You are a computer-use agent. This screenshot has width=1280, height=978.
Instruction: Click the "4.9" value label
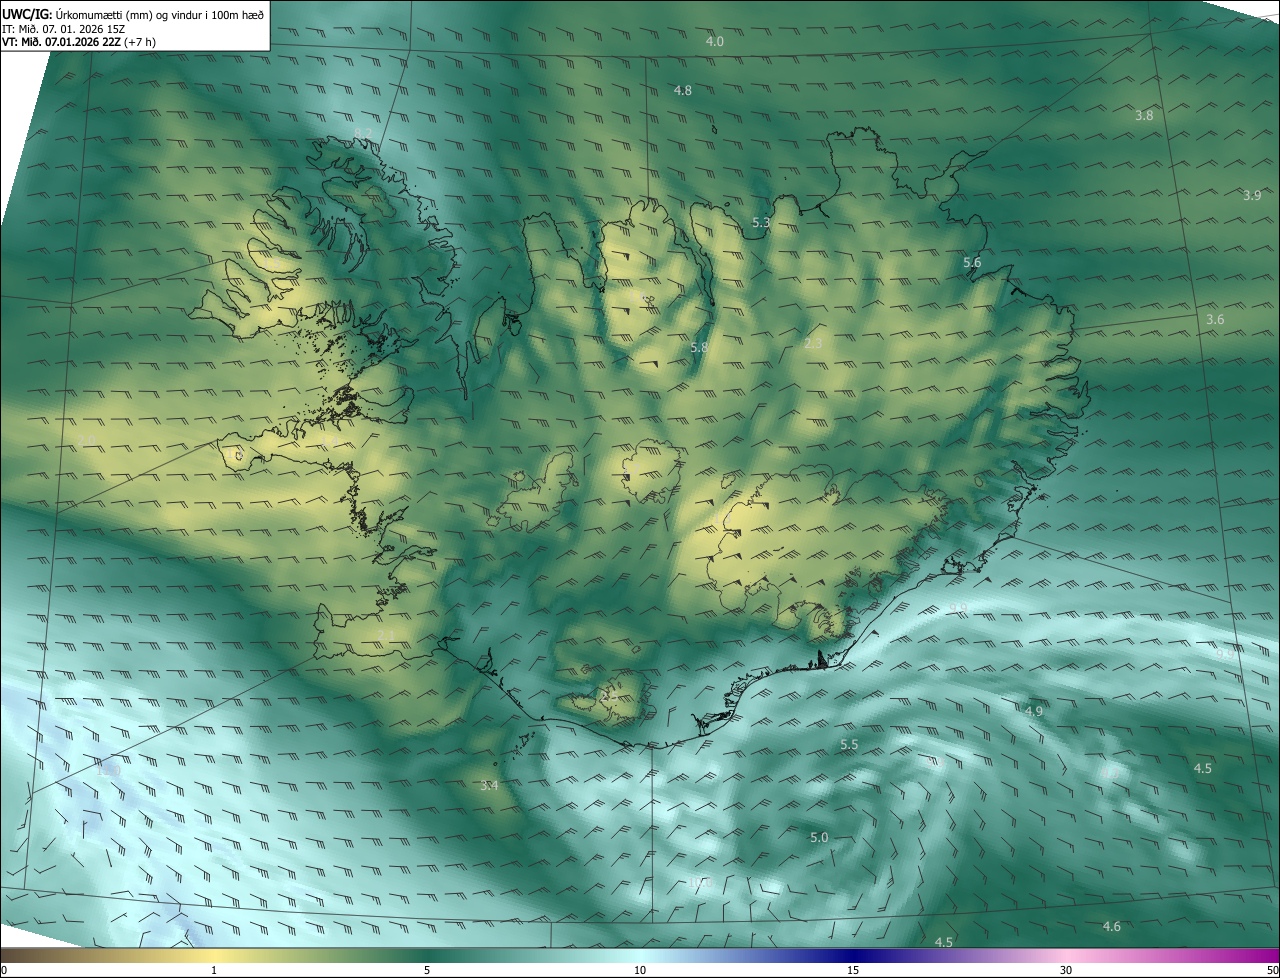click(x=1034, y=711)
